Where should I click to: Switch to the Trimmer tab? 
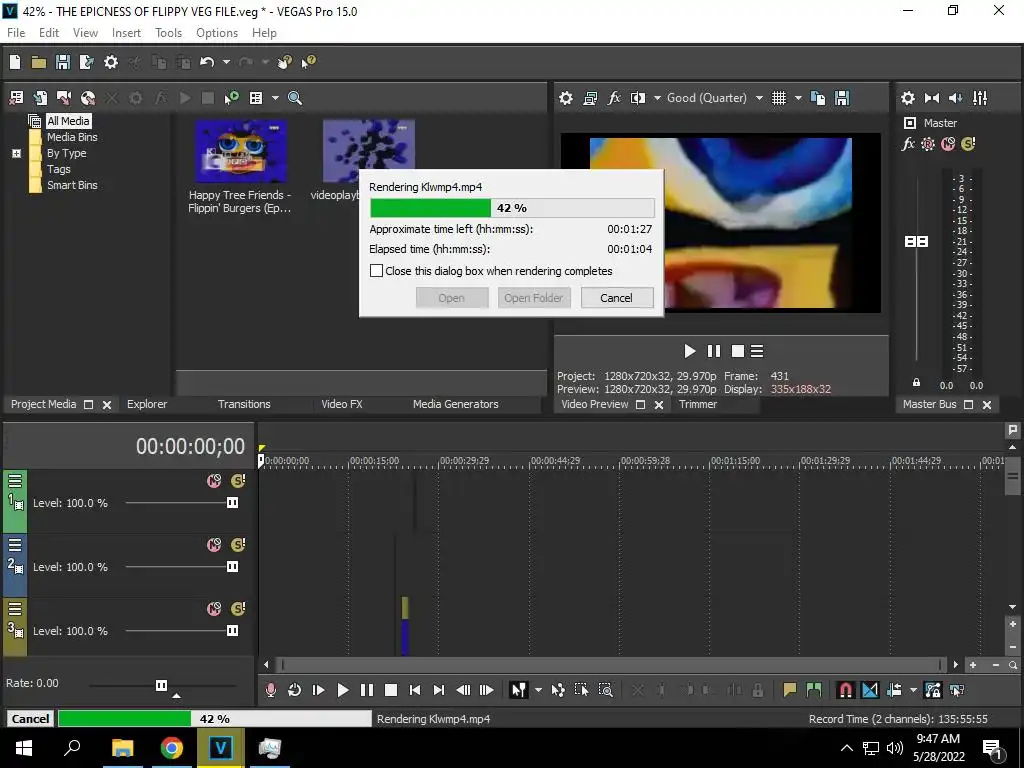698,404
